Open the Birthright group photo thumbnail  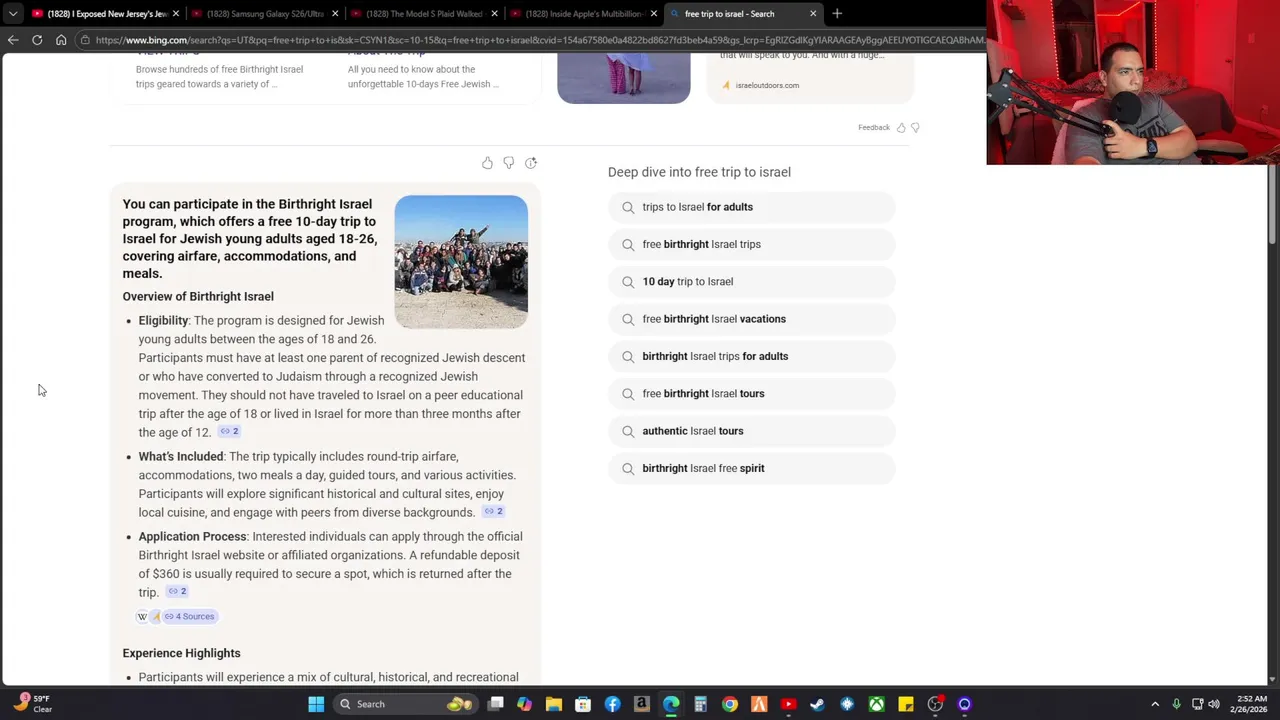[461, 262]
